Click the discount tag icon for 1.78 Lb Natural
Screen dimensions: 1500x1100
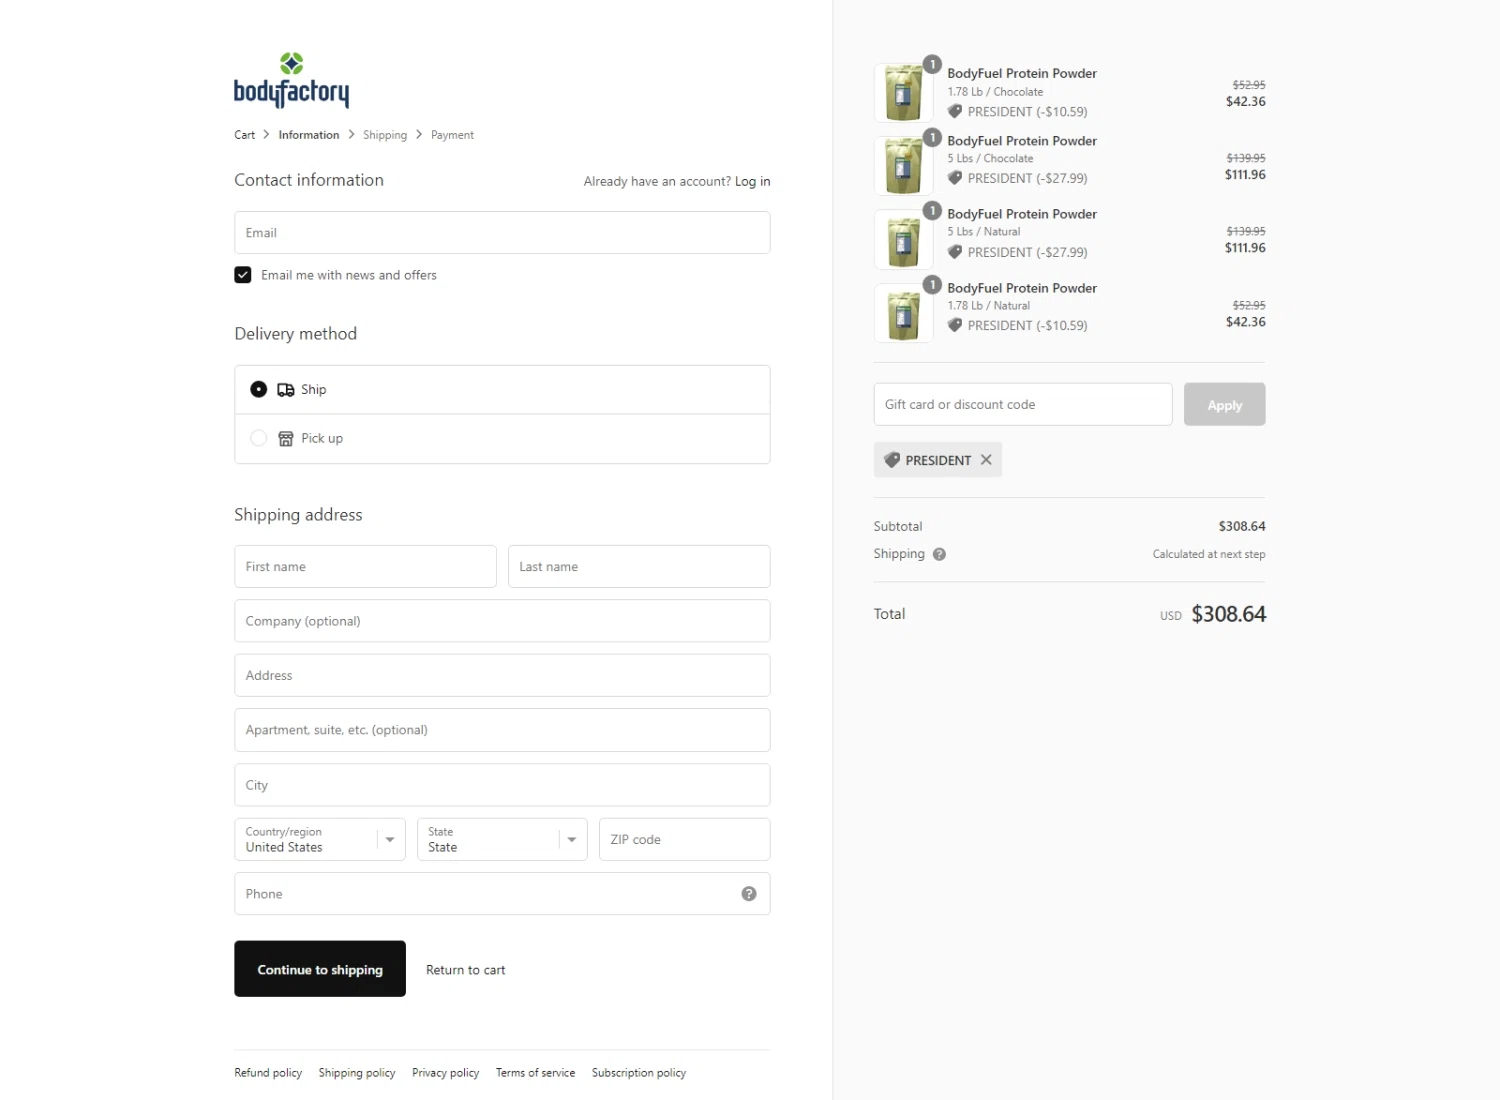[x=955, y=325]
